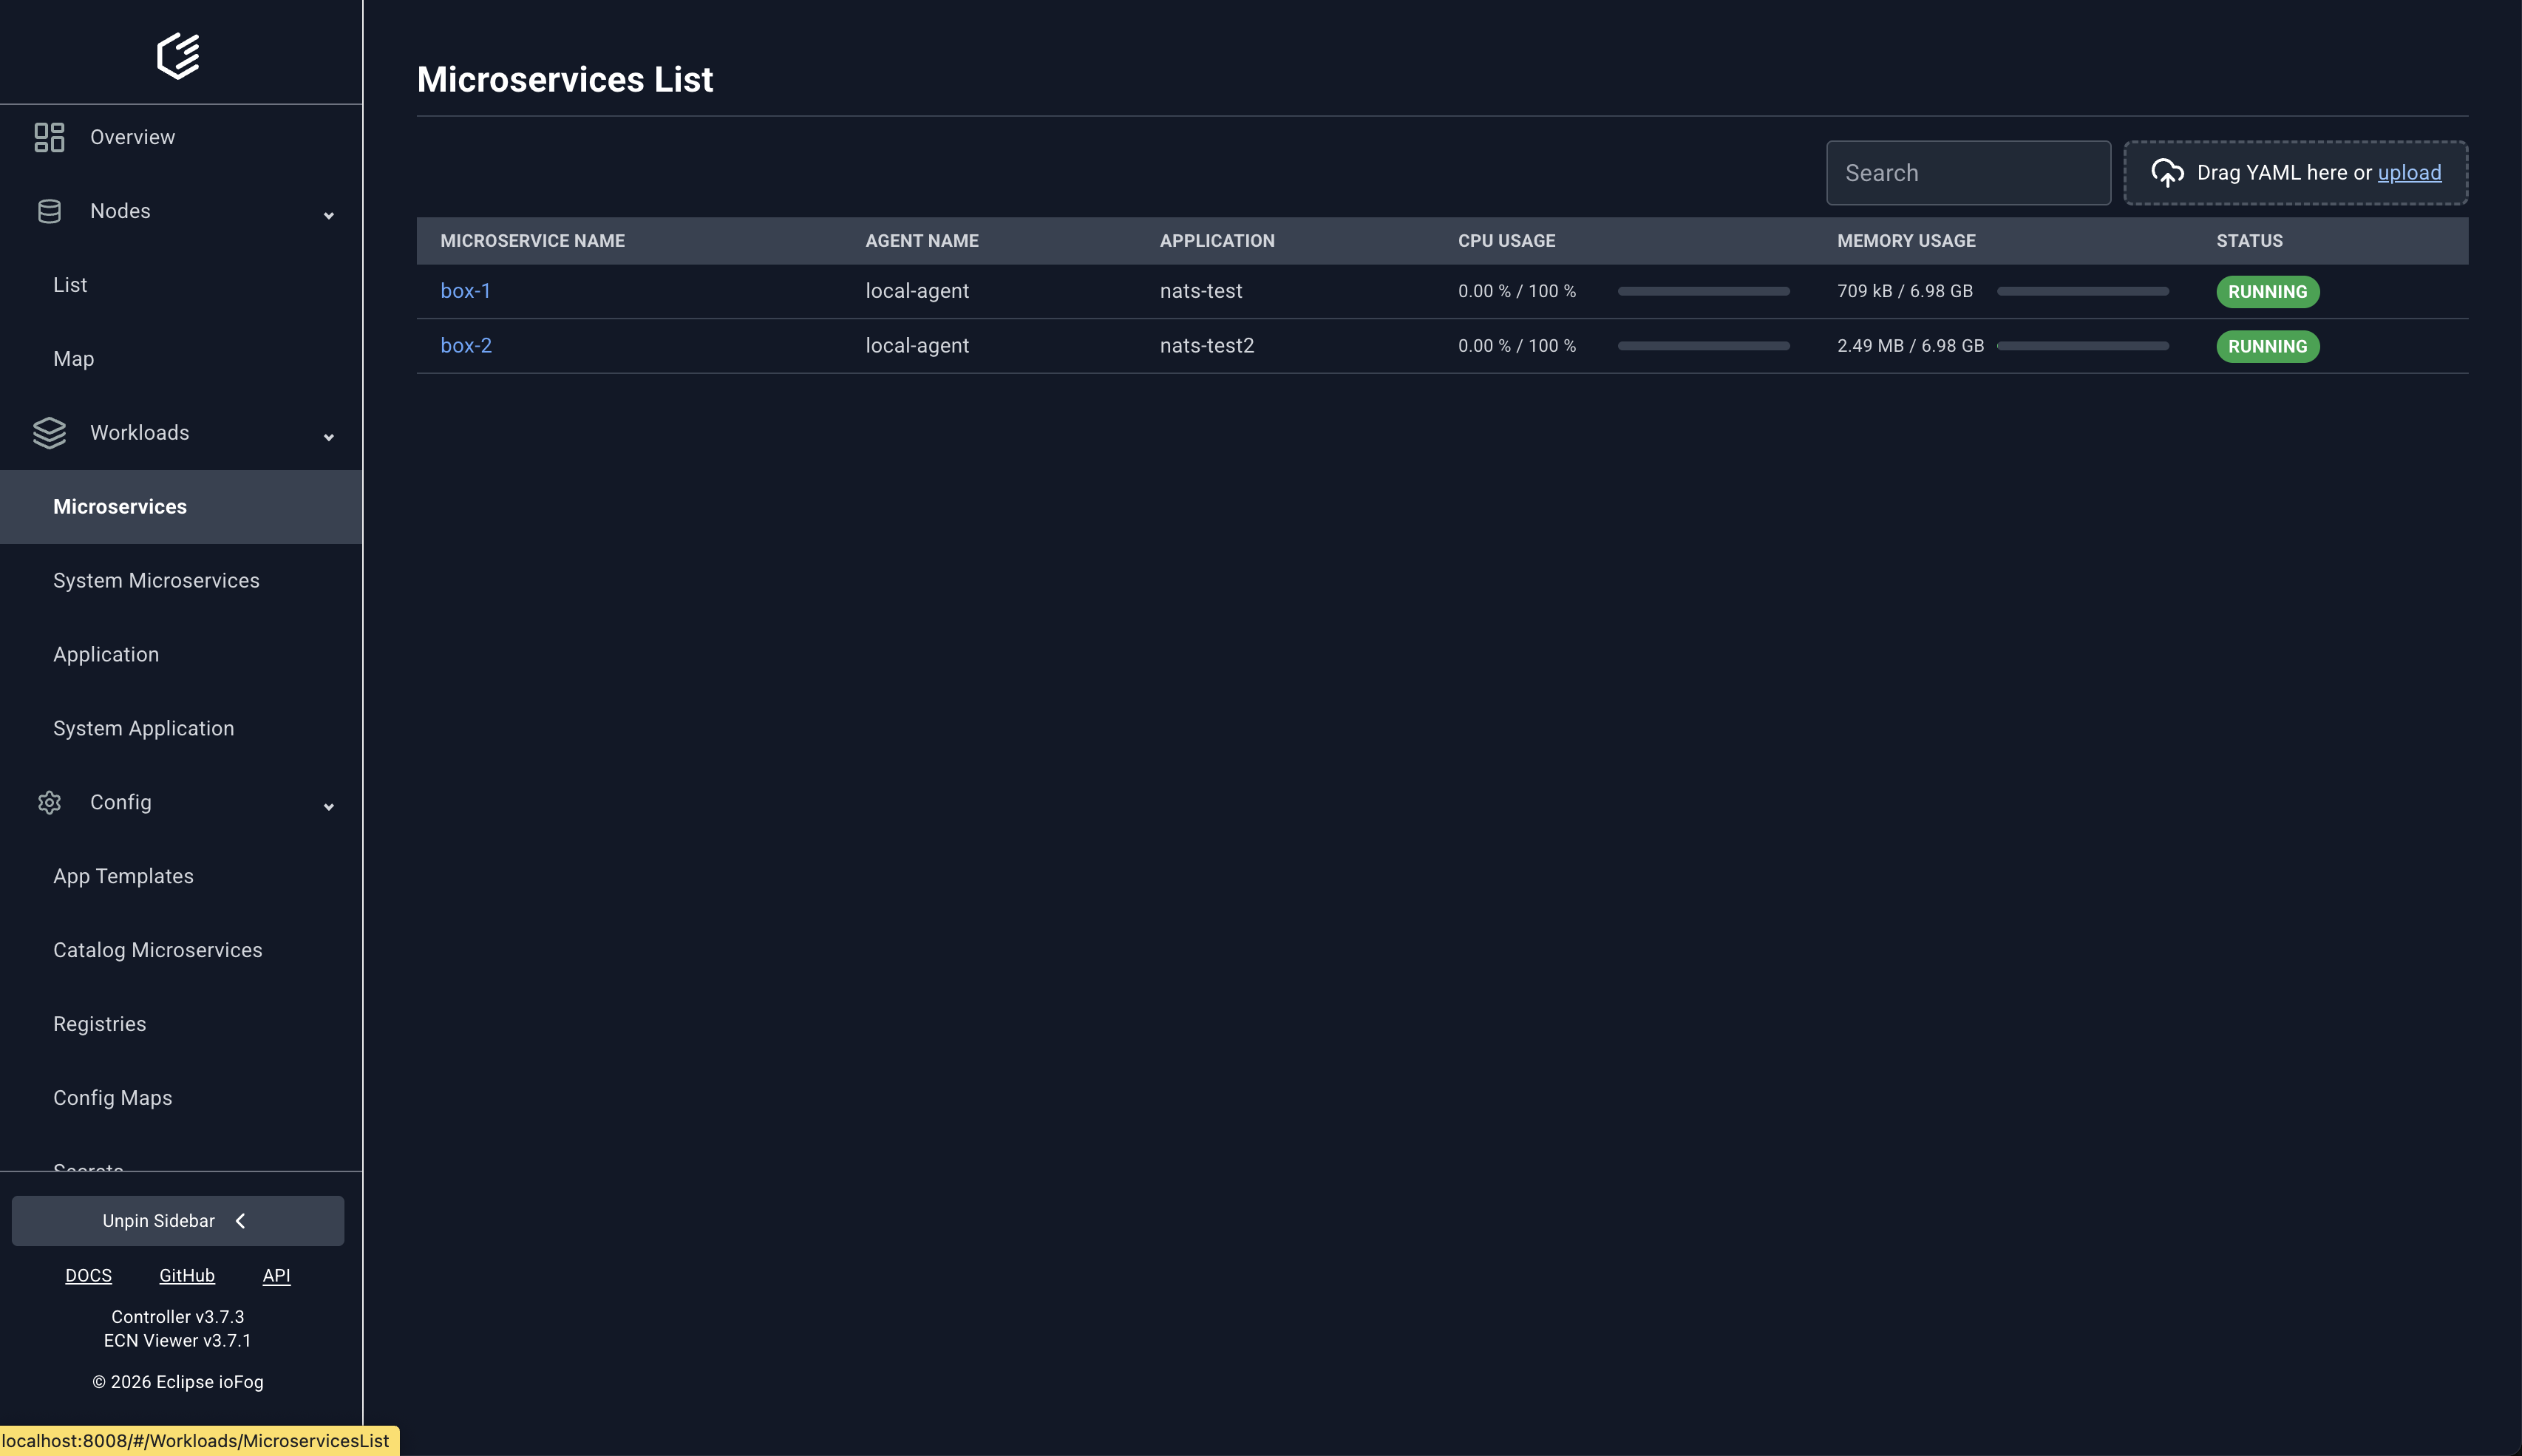2522x1456 pixels.
Task: Open the Overview dashboard icon
Action: coord(49,137)
